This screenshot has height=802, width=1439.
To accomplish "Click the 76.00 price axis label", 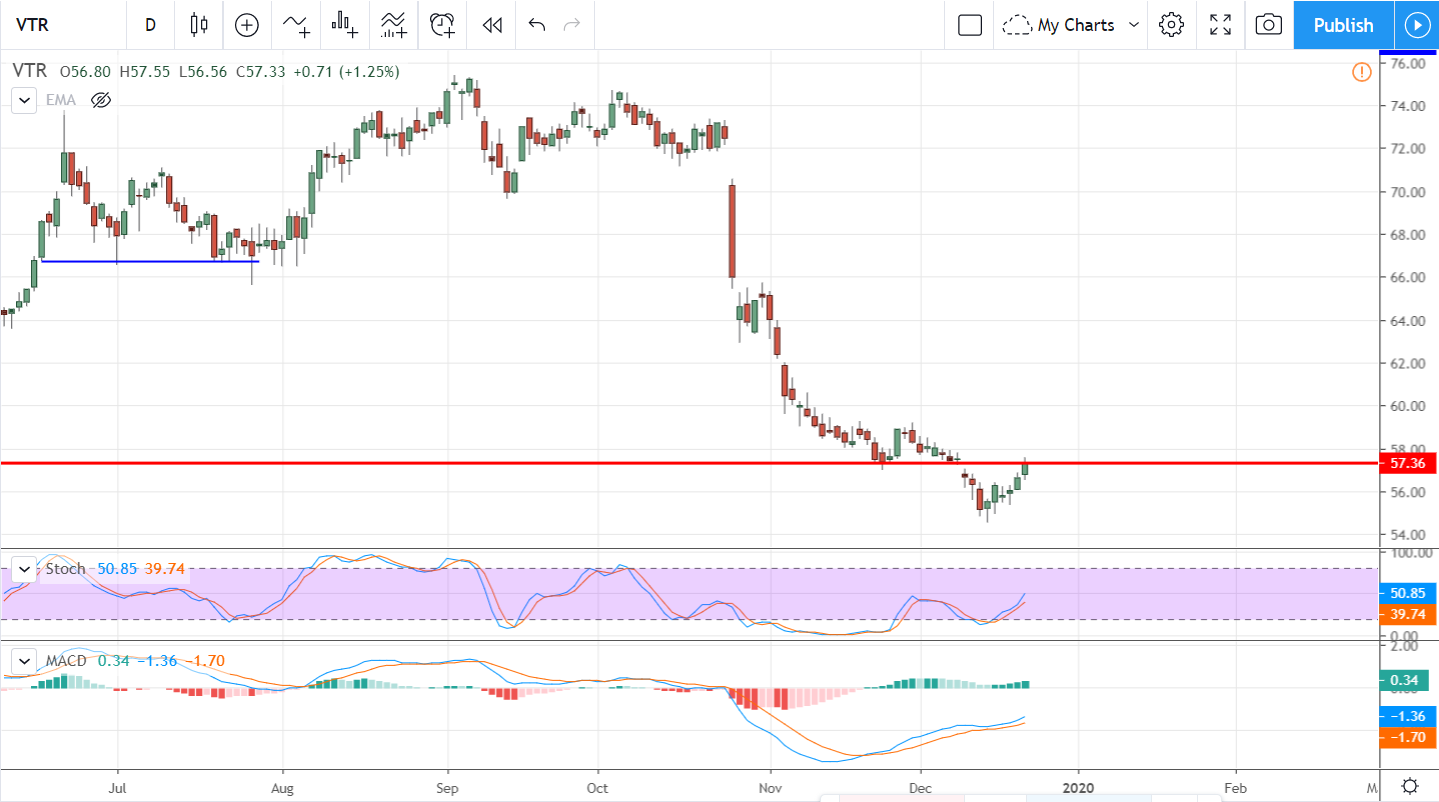I will (x=1406, y=63).
